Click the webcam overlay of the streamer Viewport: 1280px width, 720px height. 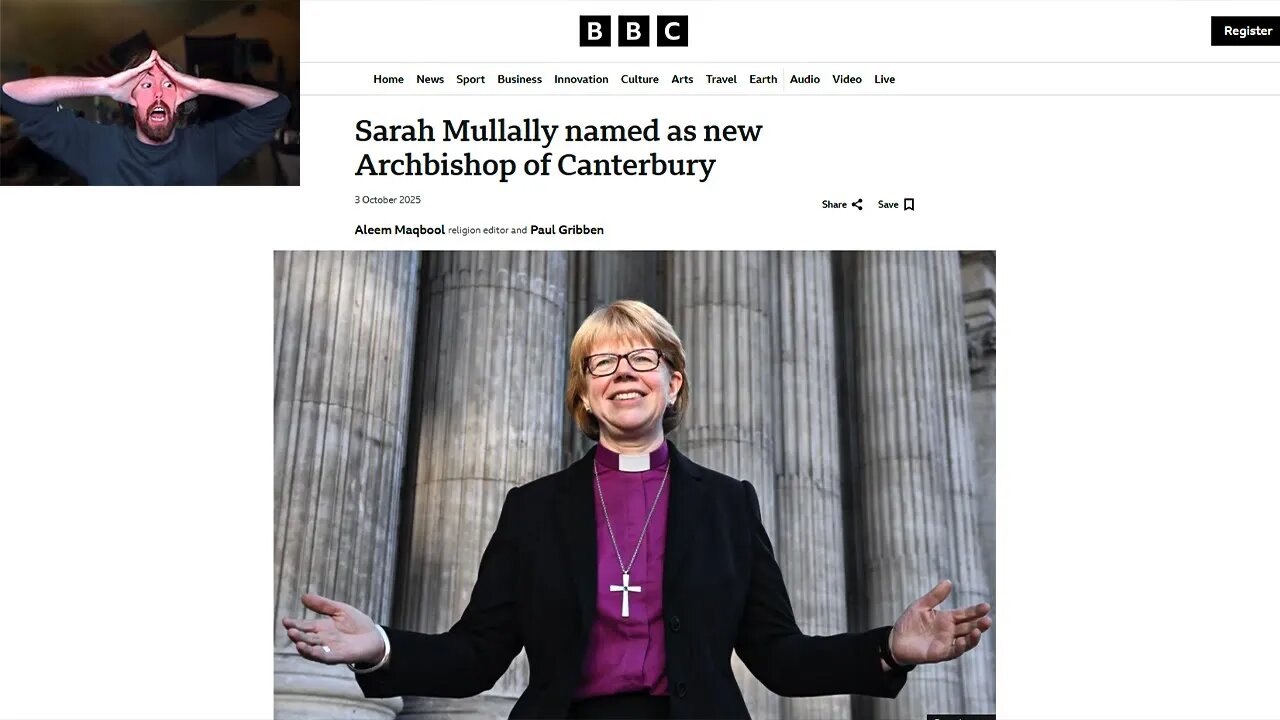tap(150, 92)
